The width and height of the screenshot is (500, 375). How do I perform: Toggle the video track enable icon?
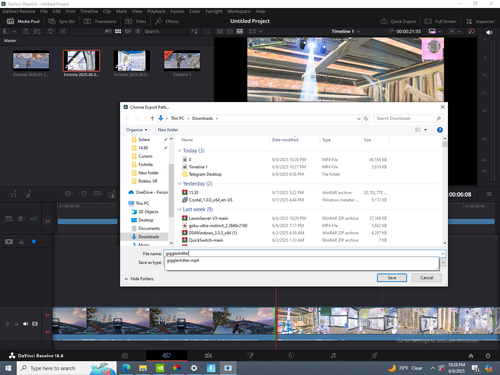[x=35, y=324]
